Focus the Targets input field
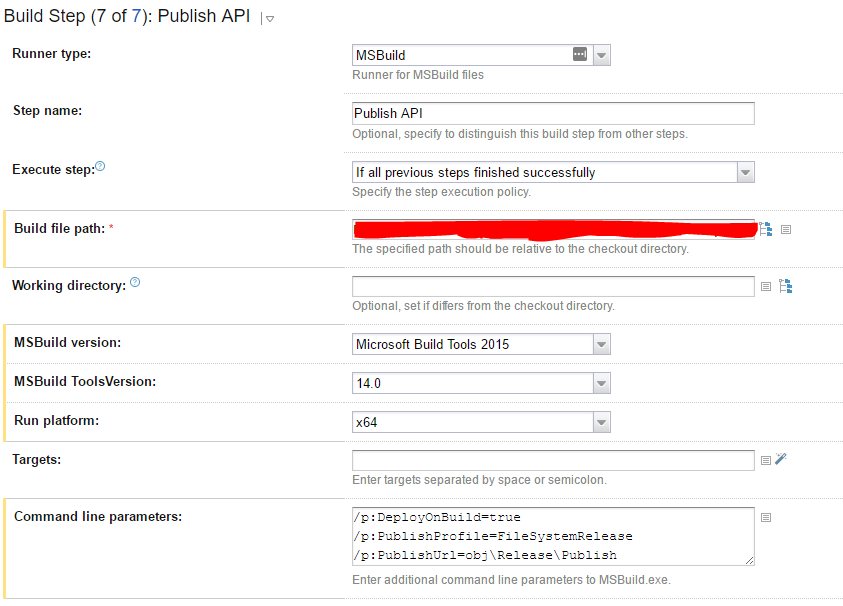 (x=552, y=460)
